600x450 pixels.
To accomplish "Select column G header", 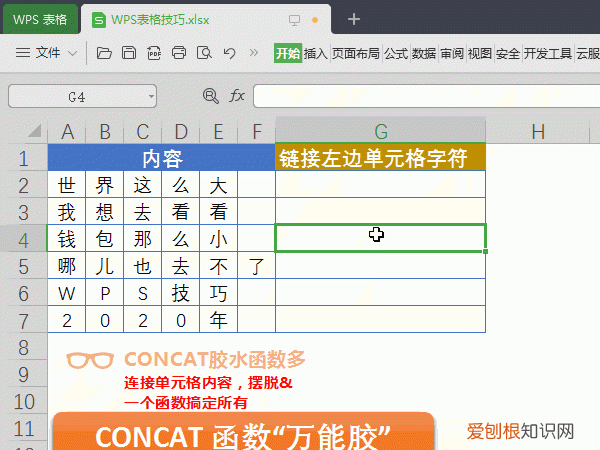I will point(381,131).
